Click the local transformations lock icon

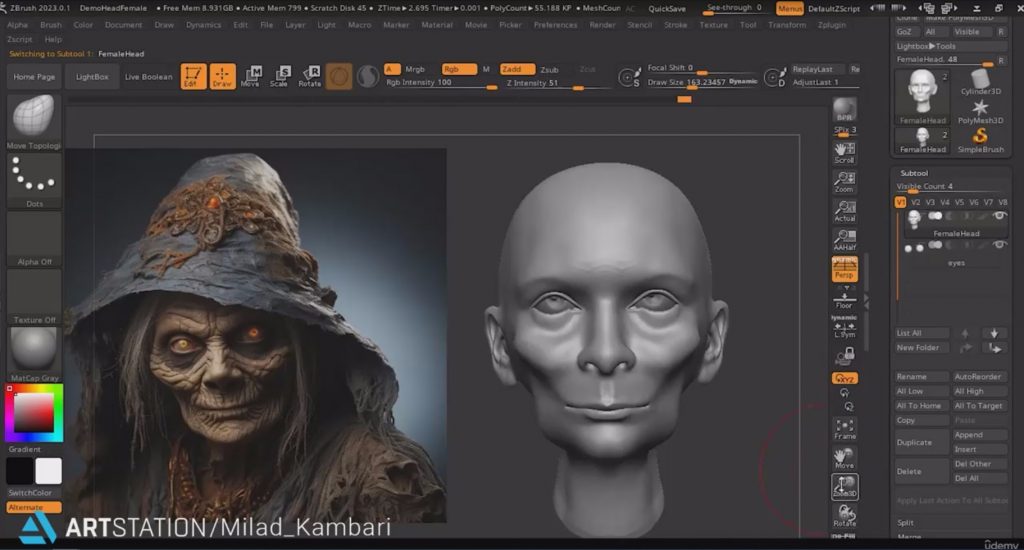coord(844,356)
